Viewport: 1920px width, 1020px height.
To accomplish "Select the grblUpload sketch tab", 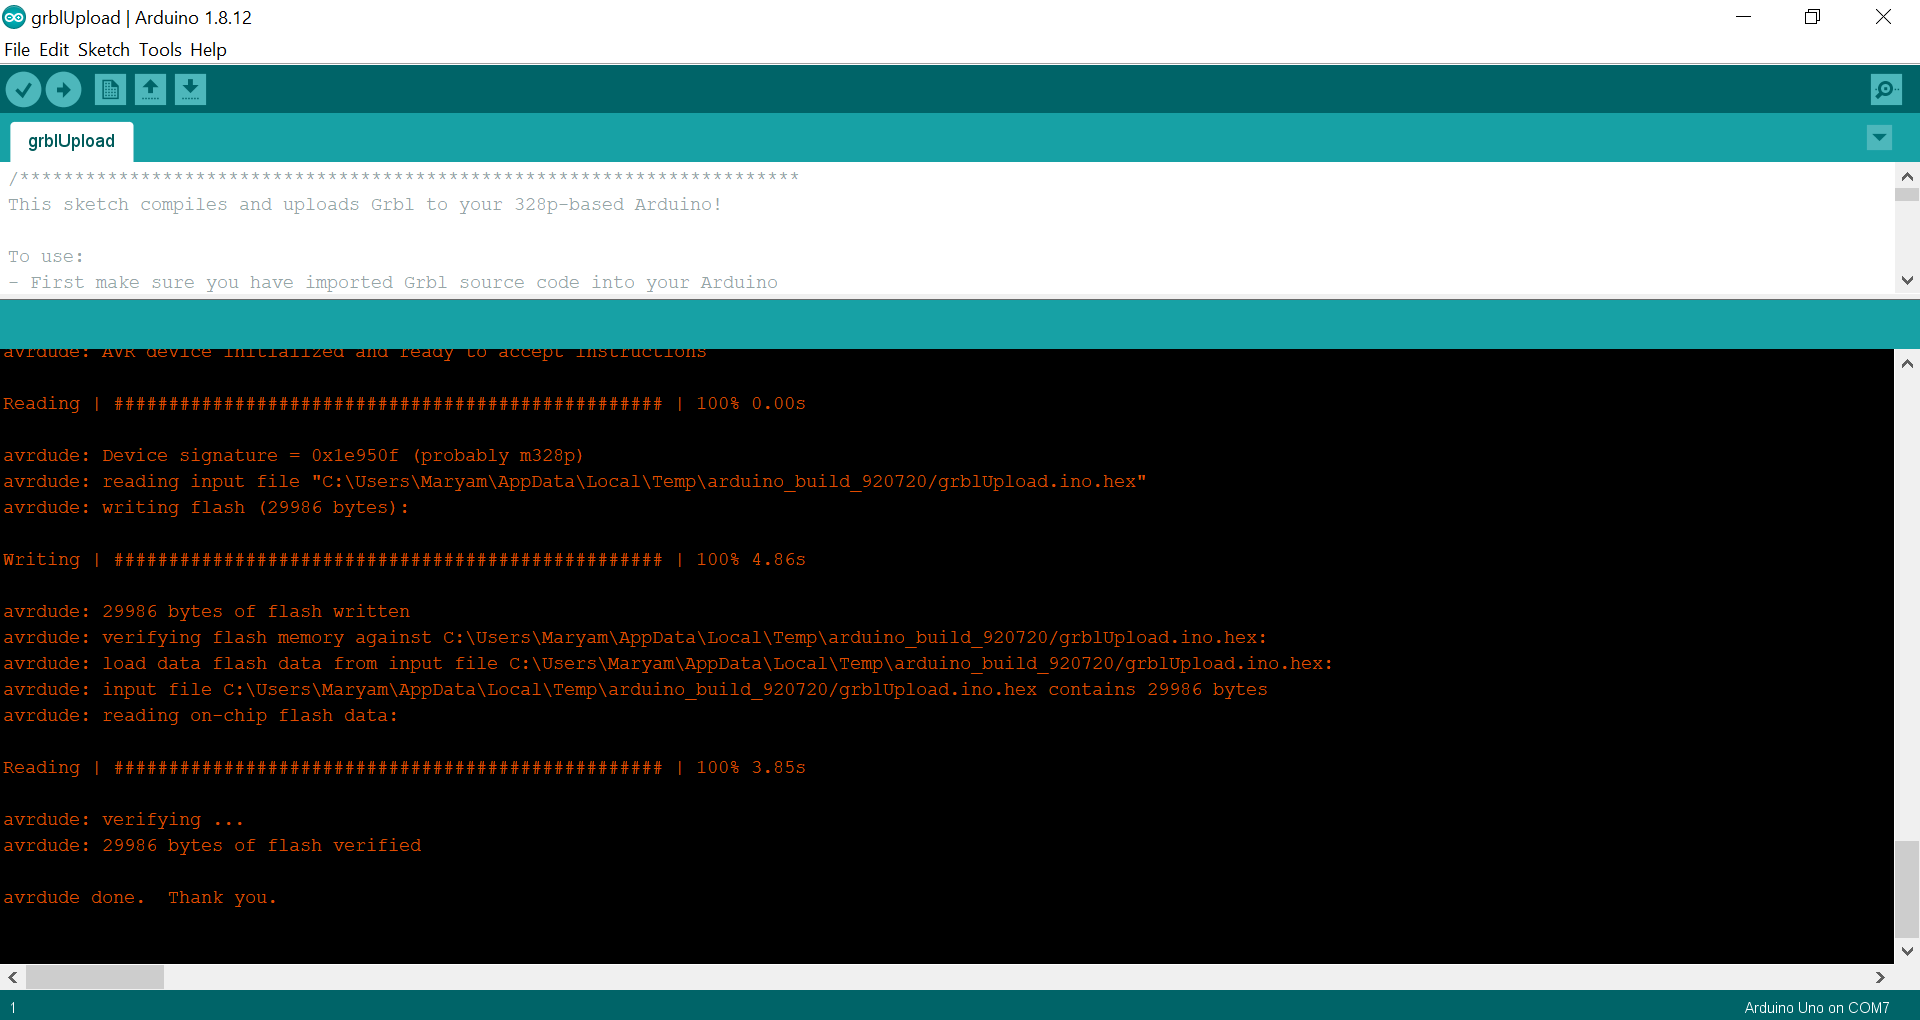I will (72, 141).
